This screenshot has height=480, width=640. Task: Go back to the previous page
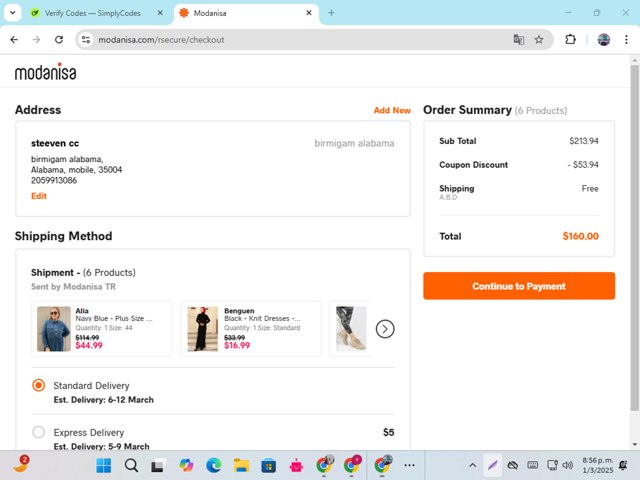(14, 40)
